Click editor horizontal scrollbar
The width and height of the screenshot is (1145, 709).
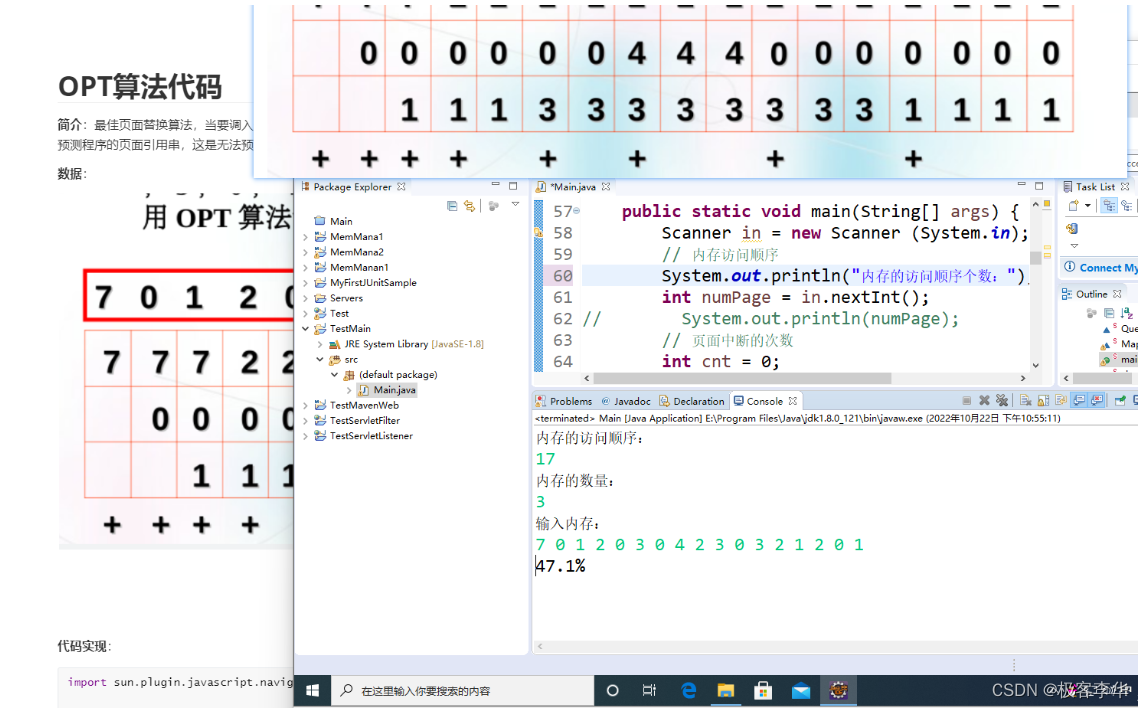[x=742, y=378]
